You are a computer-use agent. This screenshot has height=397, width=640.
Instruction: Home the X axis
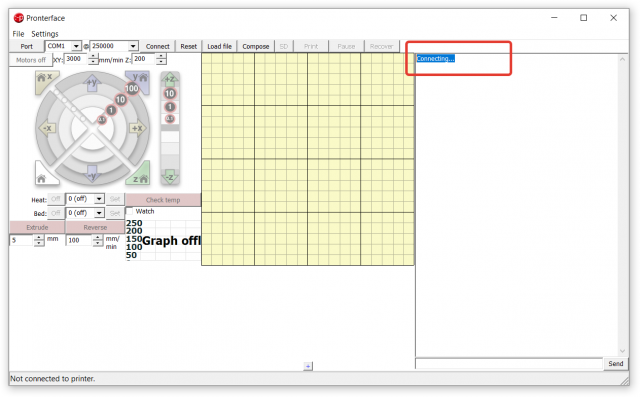tap(44, 80)
